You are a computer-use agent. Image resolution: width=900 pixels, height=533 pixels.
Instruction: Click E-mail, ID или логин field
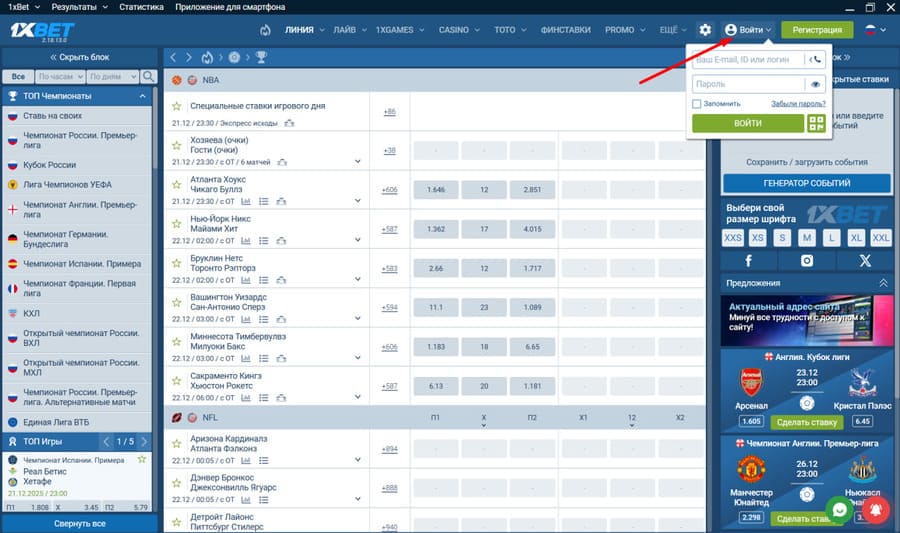[748, 59]
